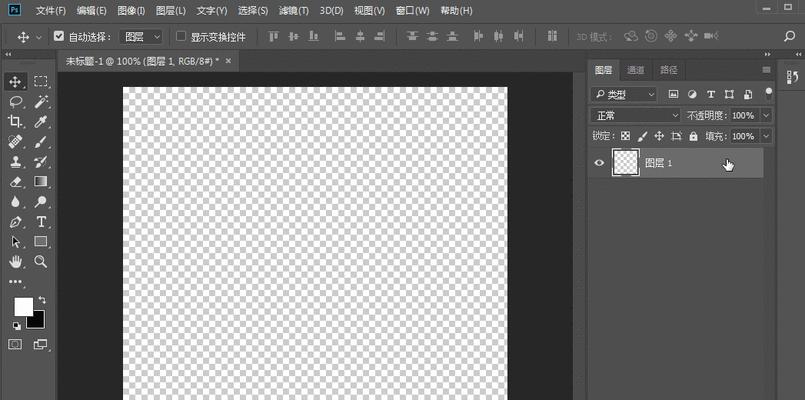Open the 正常 blend mode dropdown
805x400 pixels.
pos(636,116)
